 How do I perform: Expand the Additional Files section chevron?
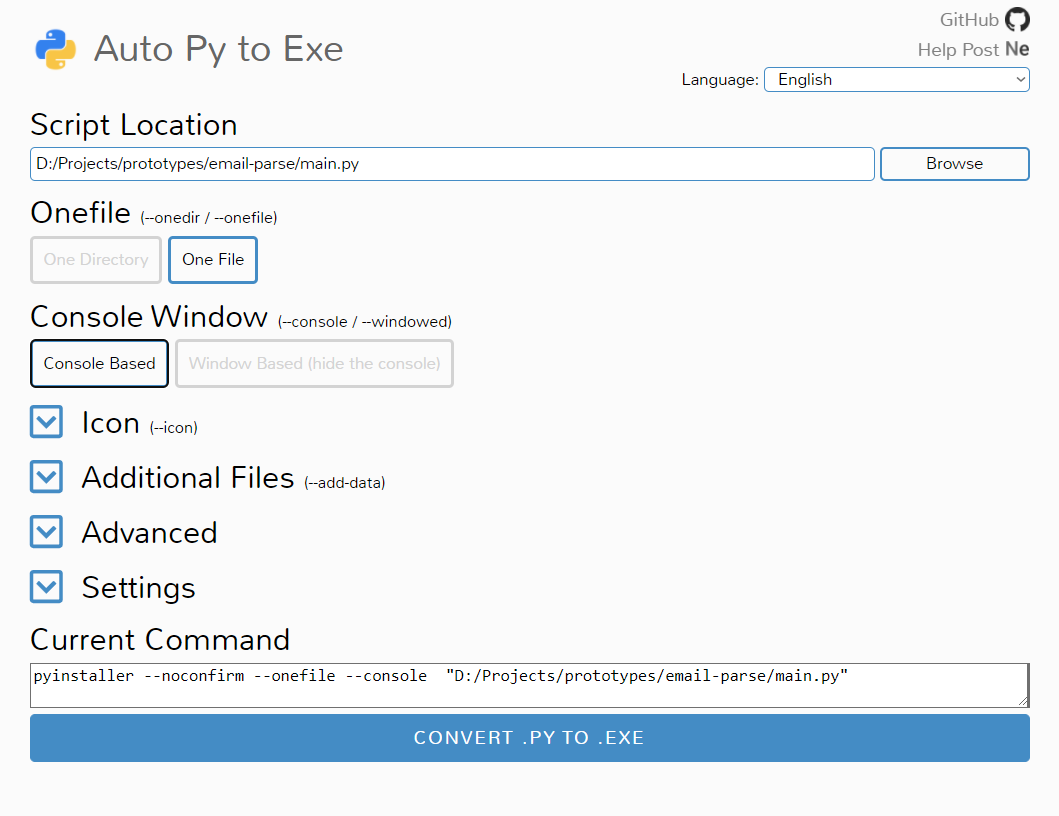click(47, 477)
